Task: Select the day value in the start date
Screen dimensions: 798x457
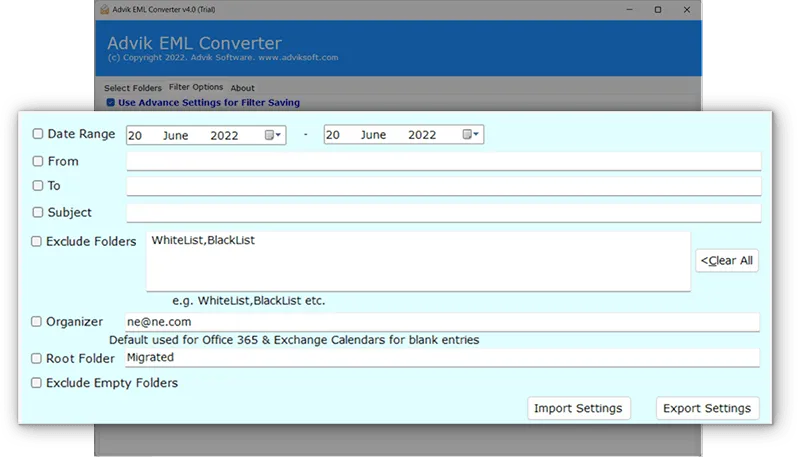Action: (135, 135)
